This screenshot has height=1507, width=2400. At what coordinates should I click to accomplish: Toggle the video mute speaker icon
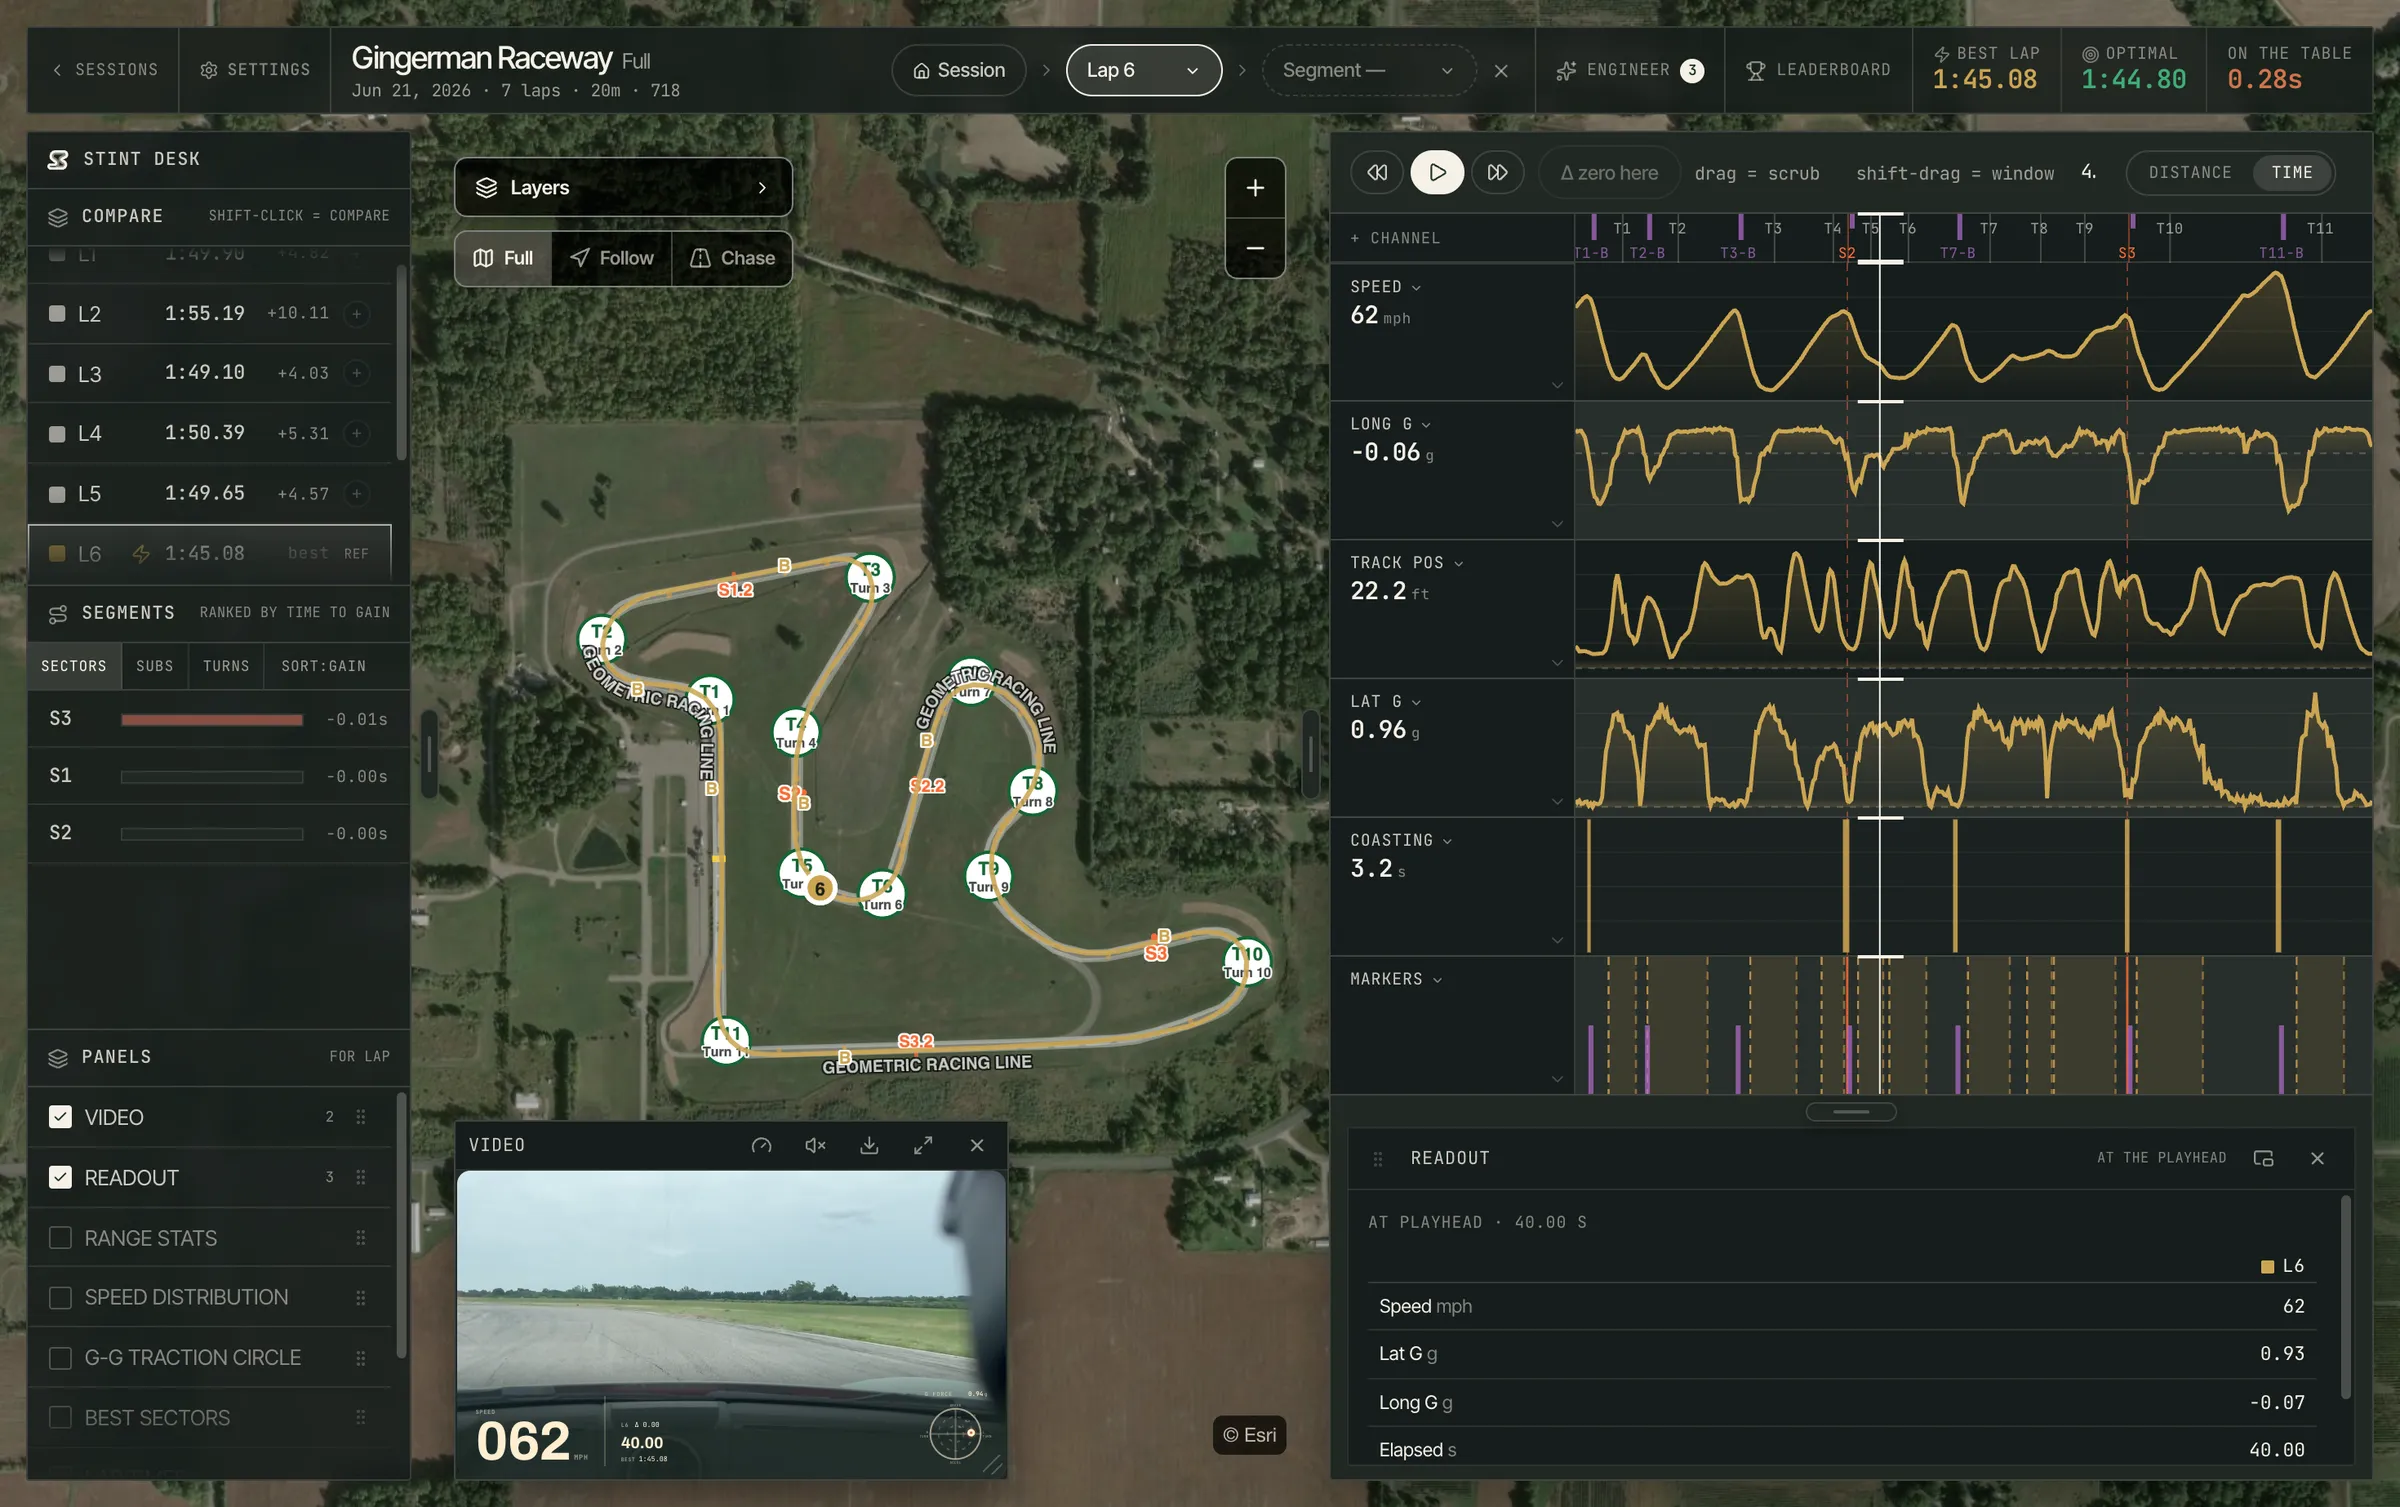pos(815,1146)
